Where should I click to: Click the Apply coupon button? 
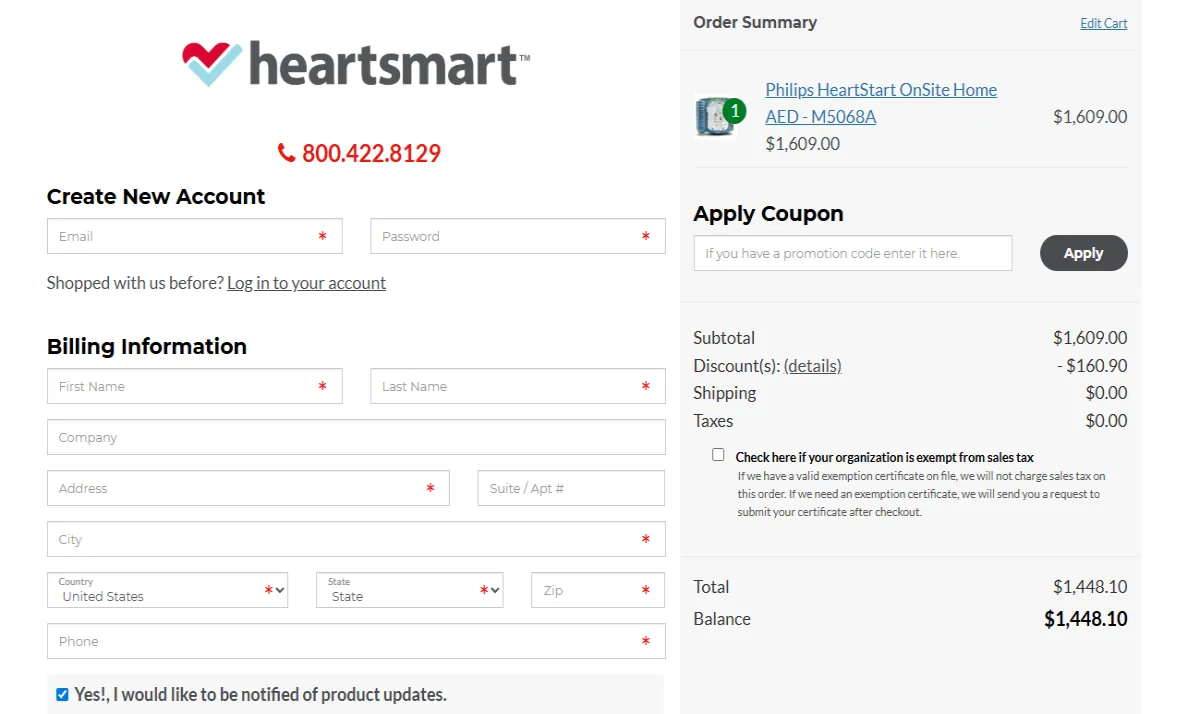click(1083, 253)
